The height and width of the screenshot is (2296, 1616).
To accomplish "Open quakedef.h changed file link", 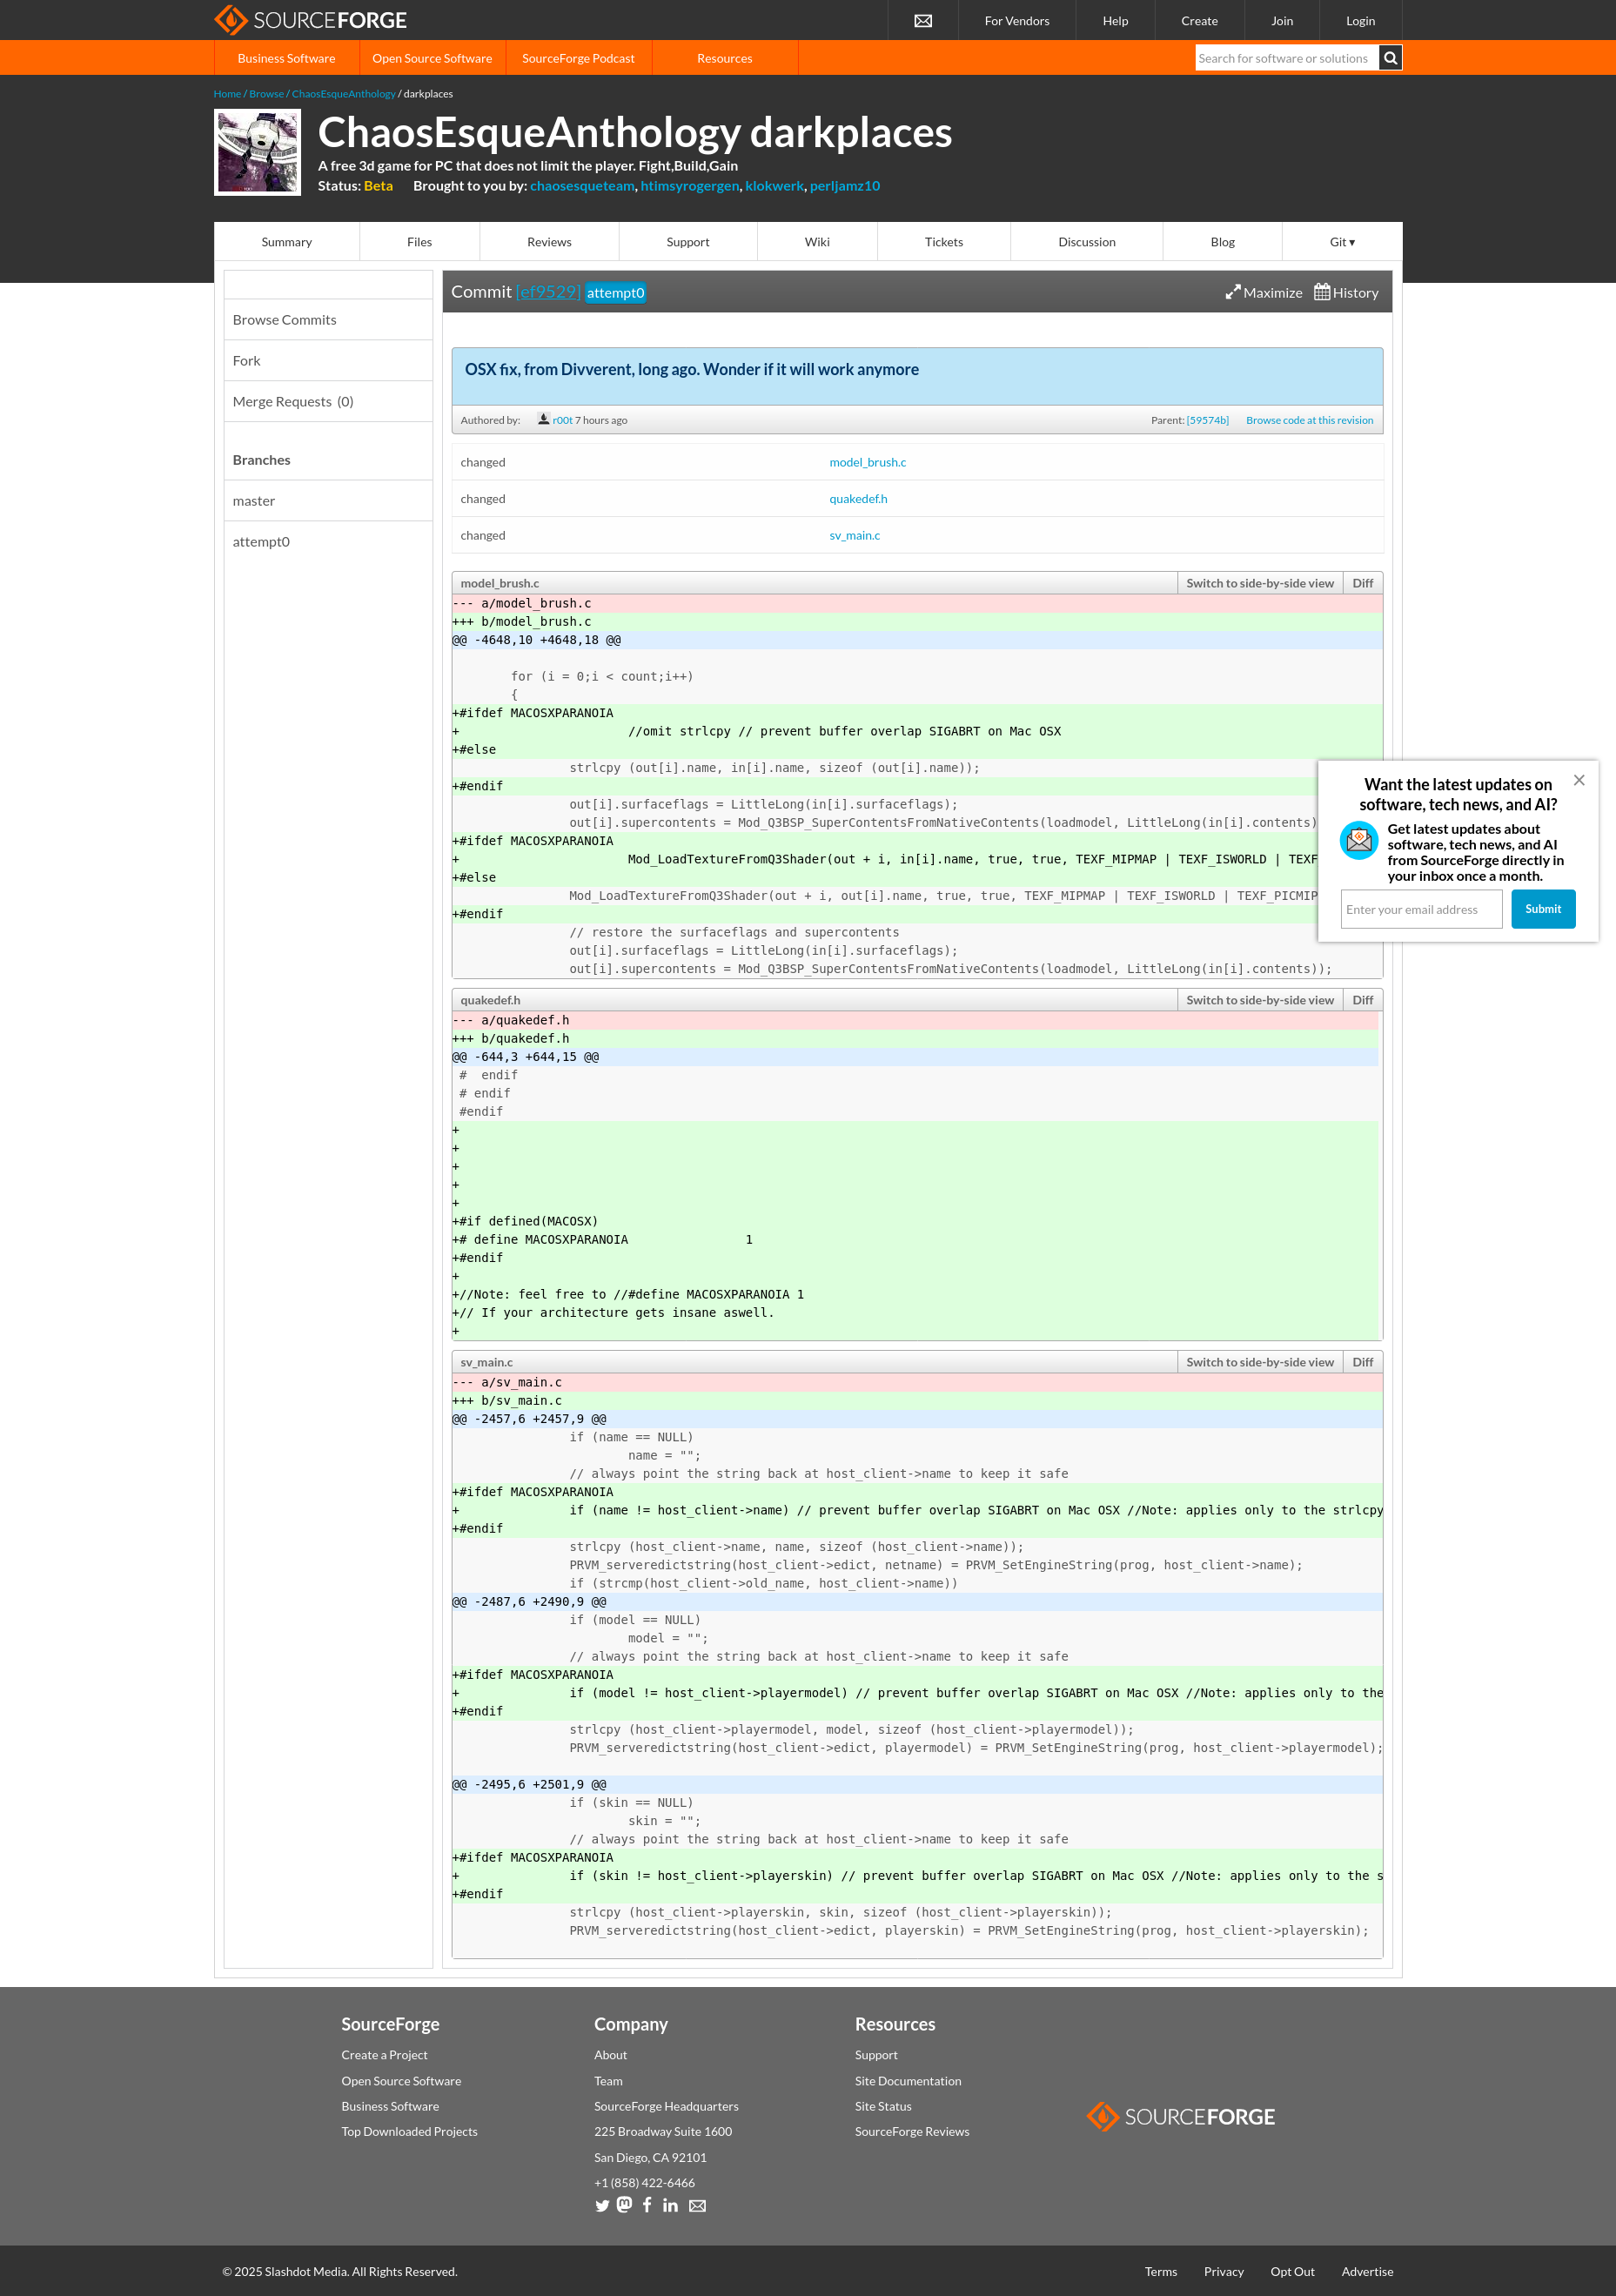I will tap(858, 499).
